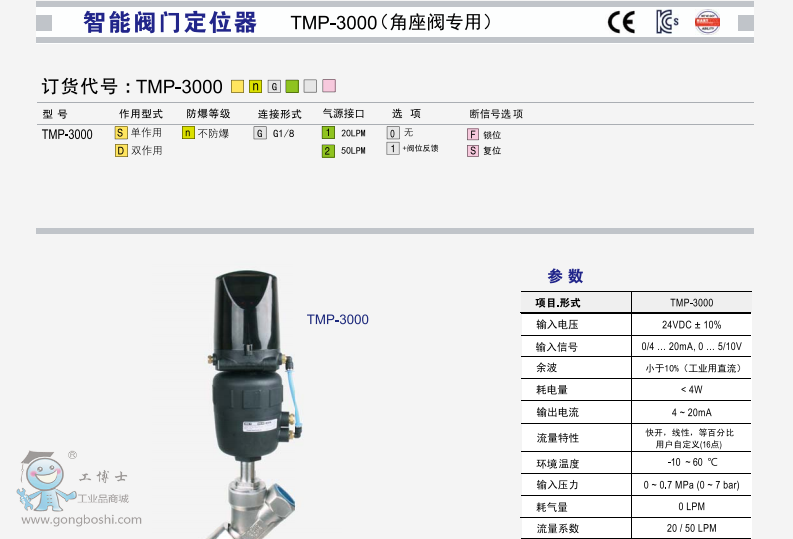Click the empty yellow square in 订货代号 row
Screen dimensions: 793x539
click(237, 86)
